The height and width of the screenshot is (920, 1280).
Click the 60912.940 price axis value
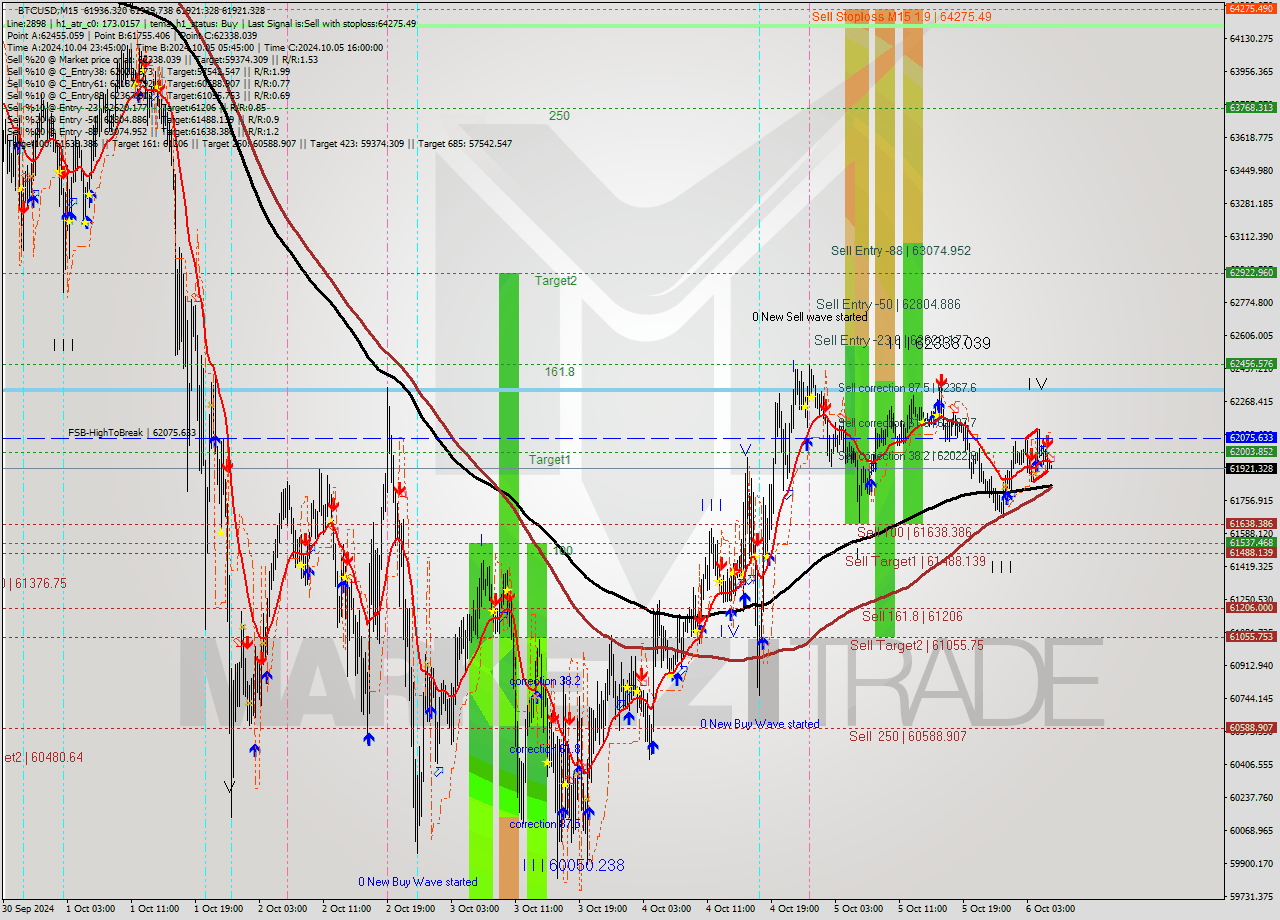(1251, 666)
